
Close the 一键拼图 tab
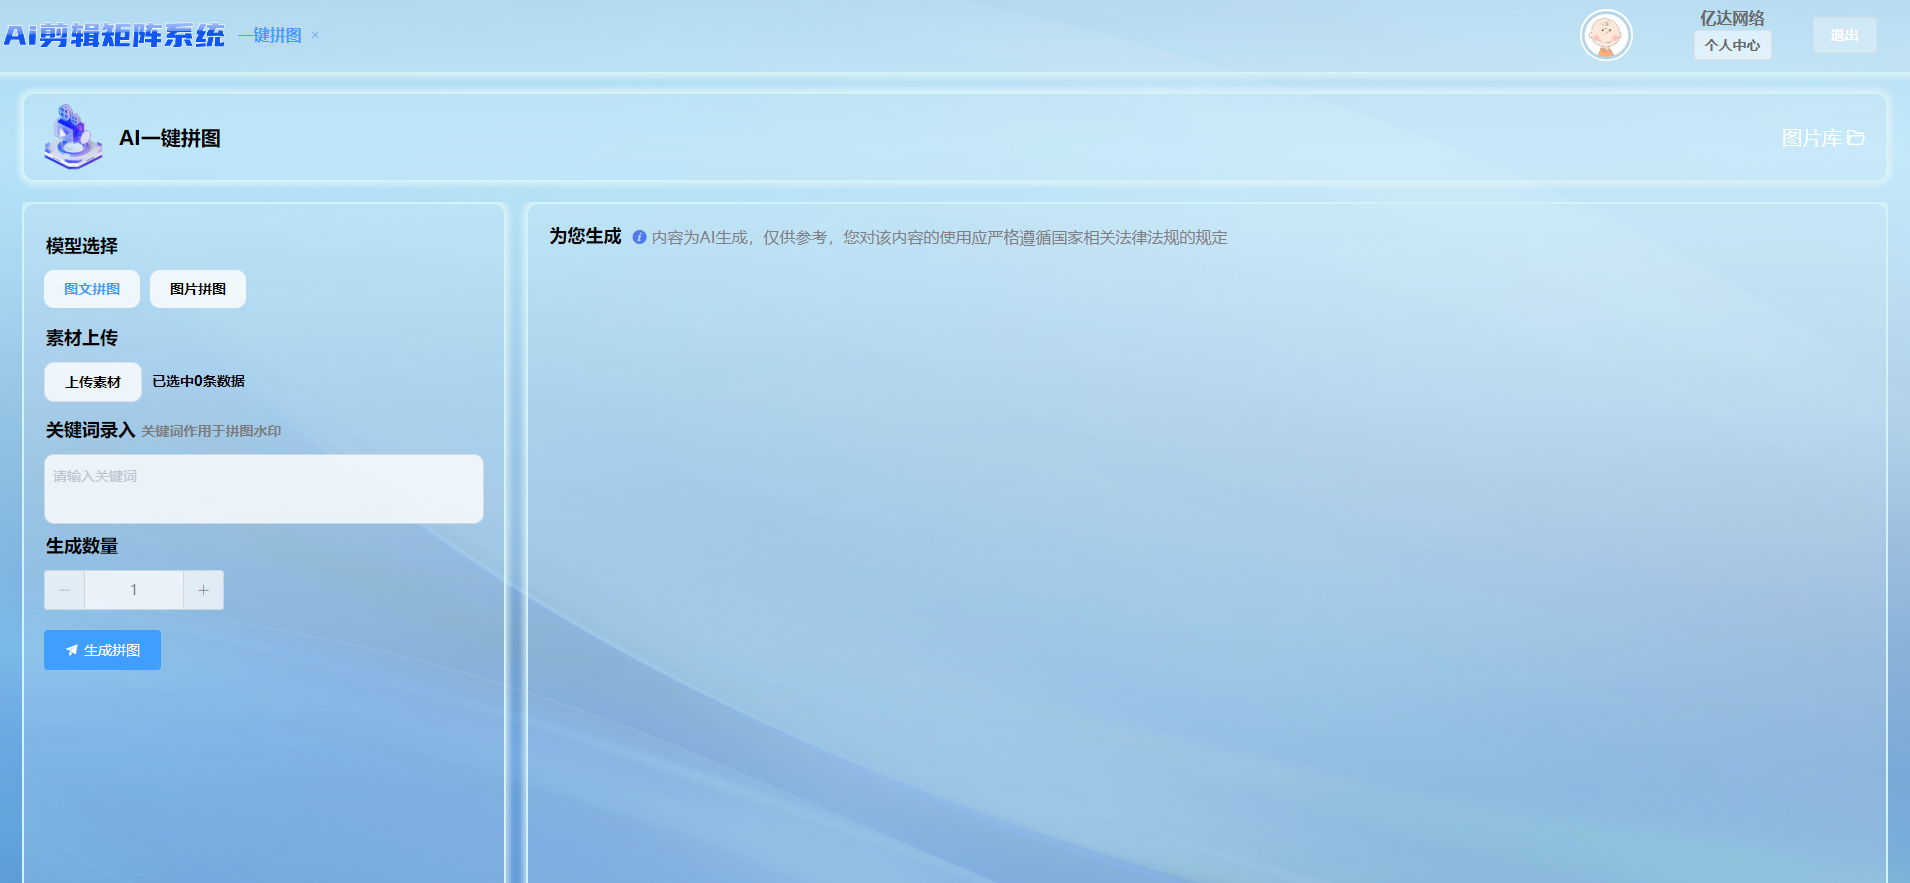point(315,35)
